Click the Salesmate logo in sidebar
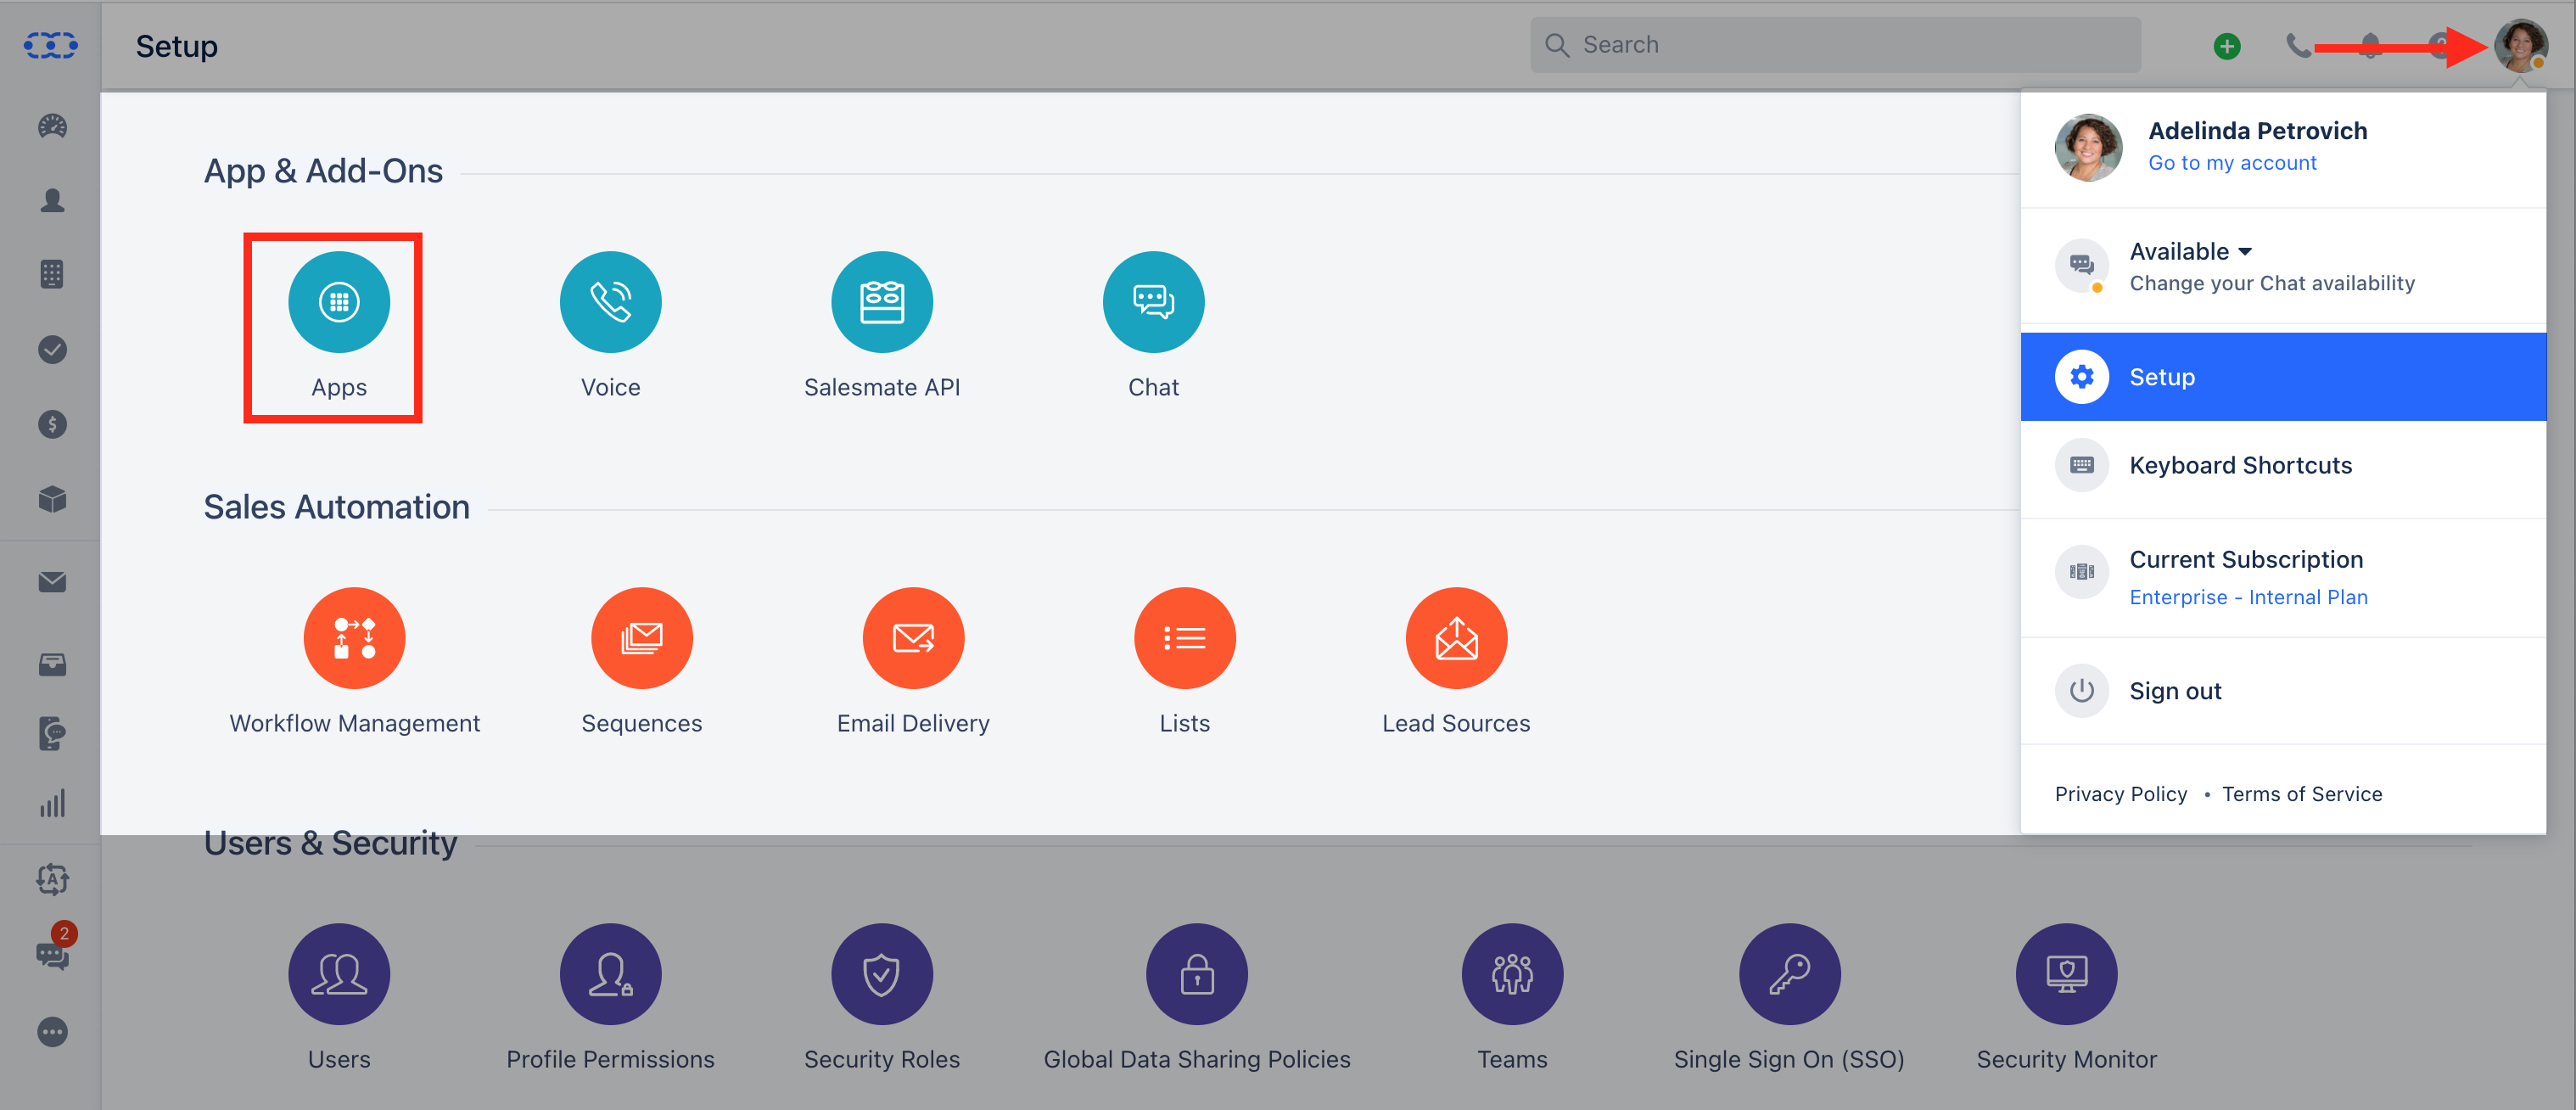 click(51, 45)
